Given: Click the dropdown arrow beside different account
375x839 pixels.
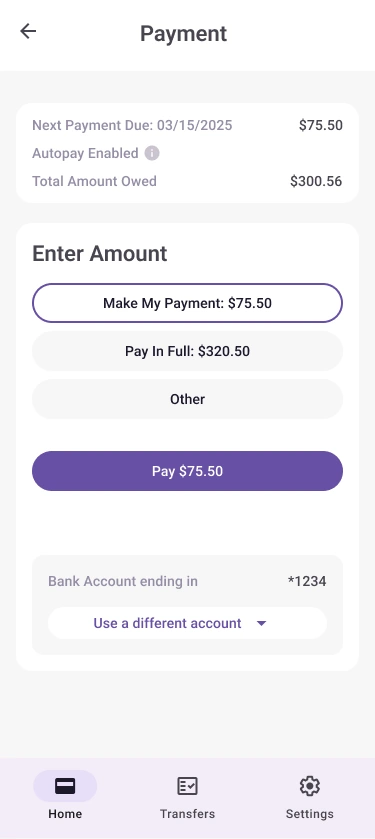Looking at the screenshot, I should [262, 623].
